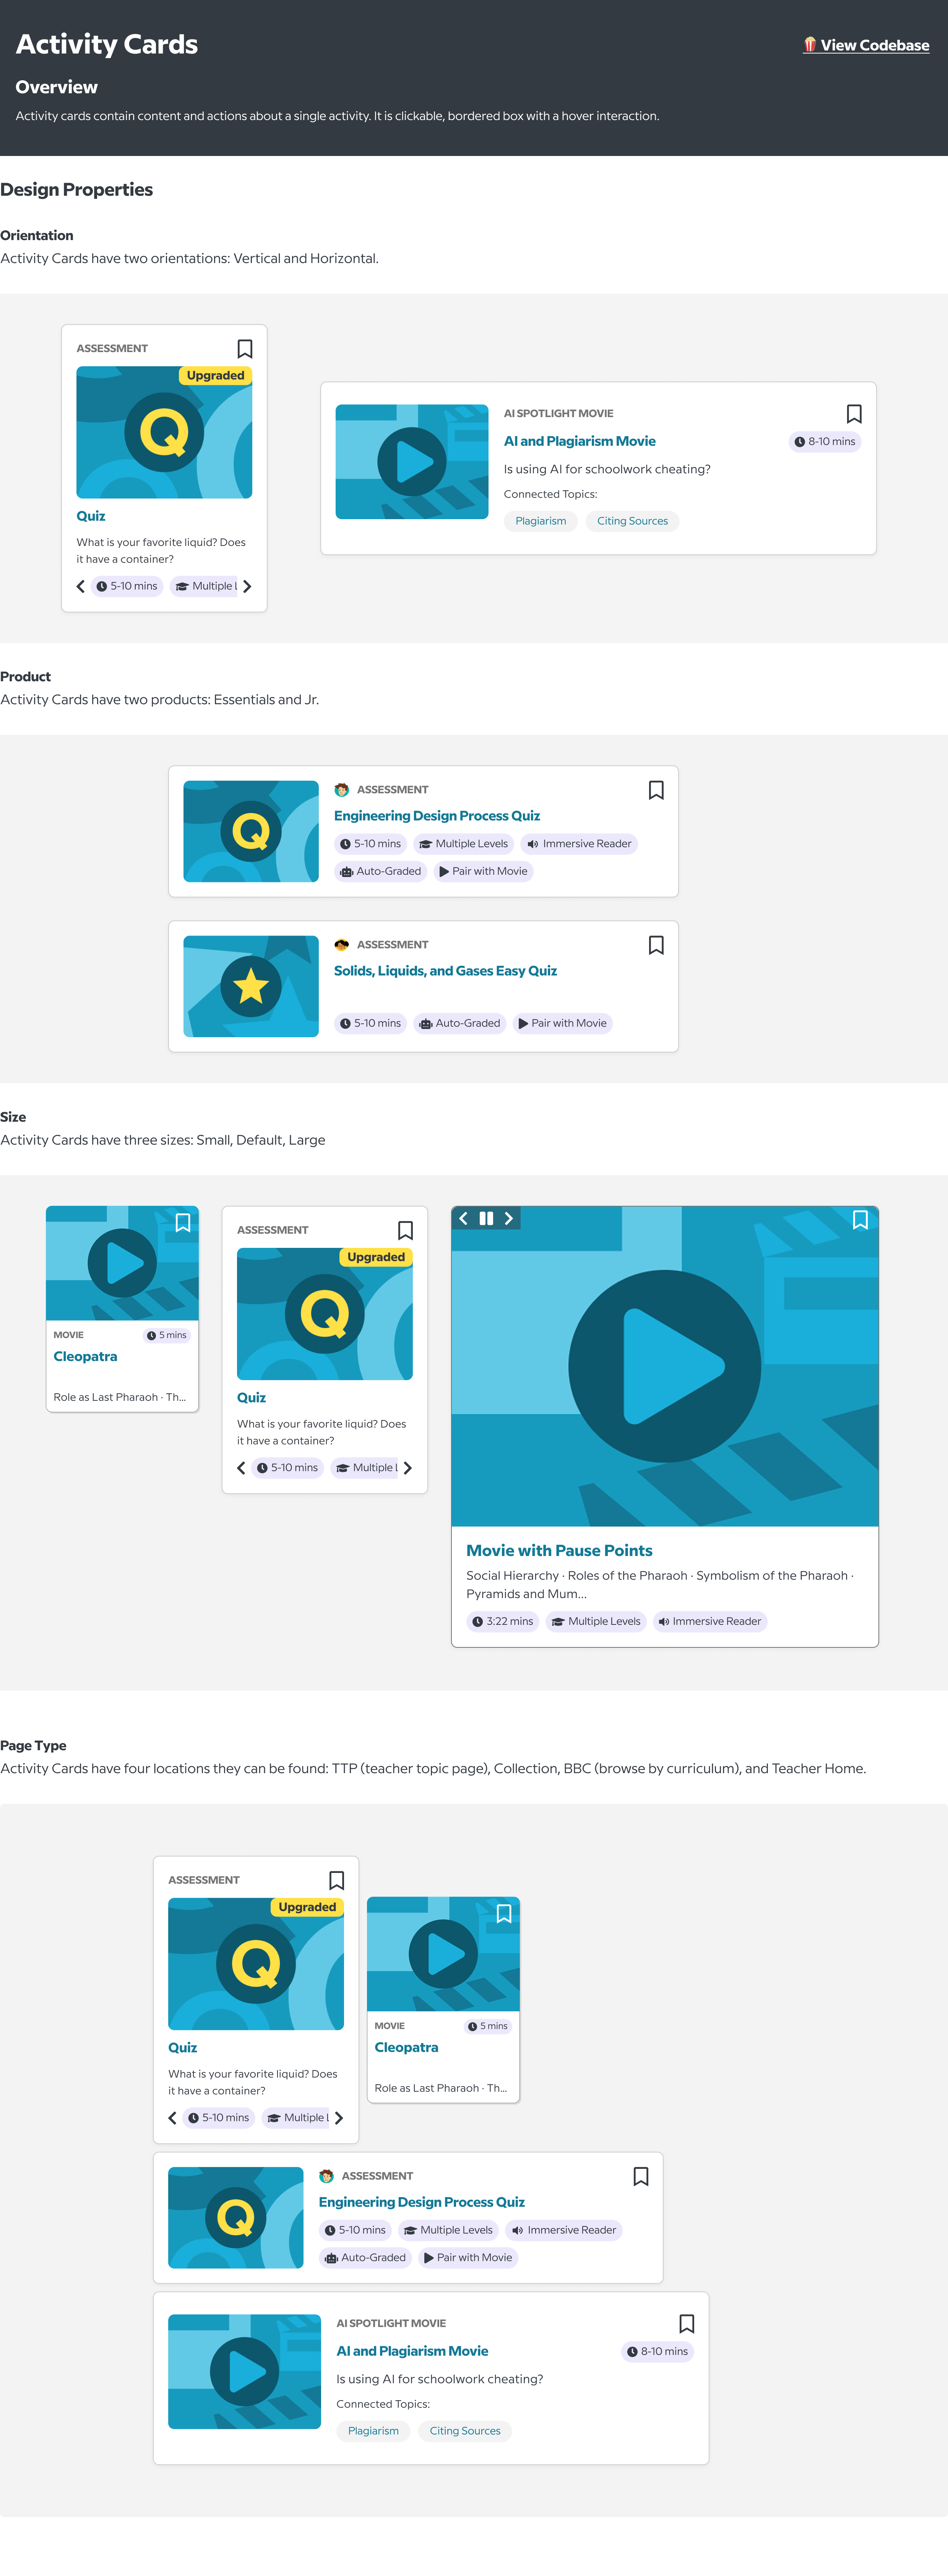Bookmark the Quiz card in the Page Type section
Image resolution: width=948 pixels, height=2576 pixels.
337,1881
